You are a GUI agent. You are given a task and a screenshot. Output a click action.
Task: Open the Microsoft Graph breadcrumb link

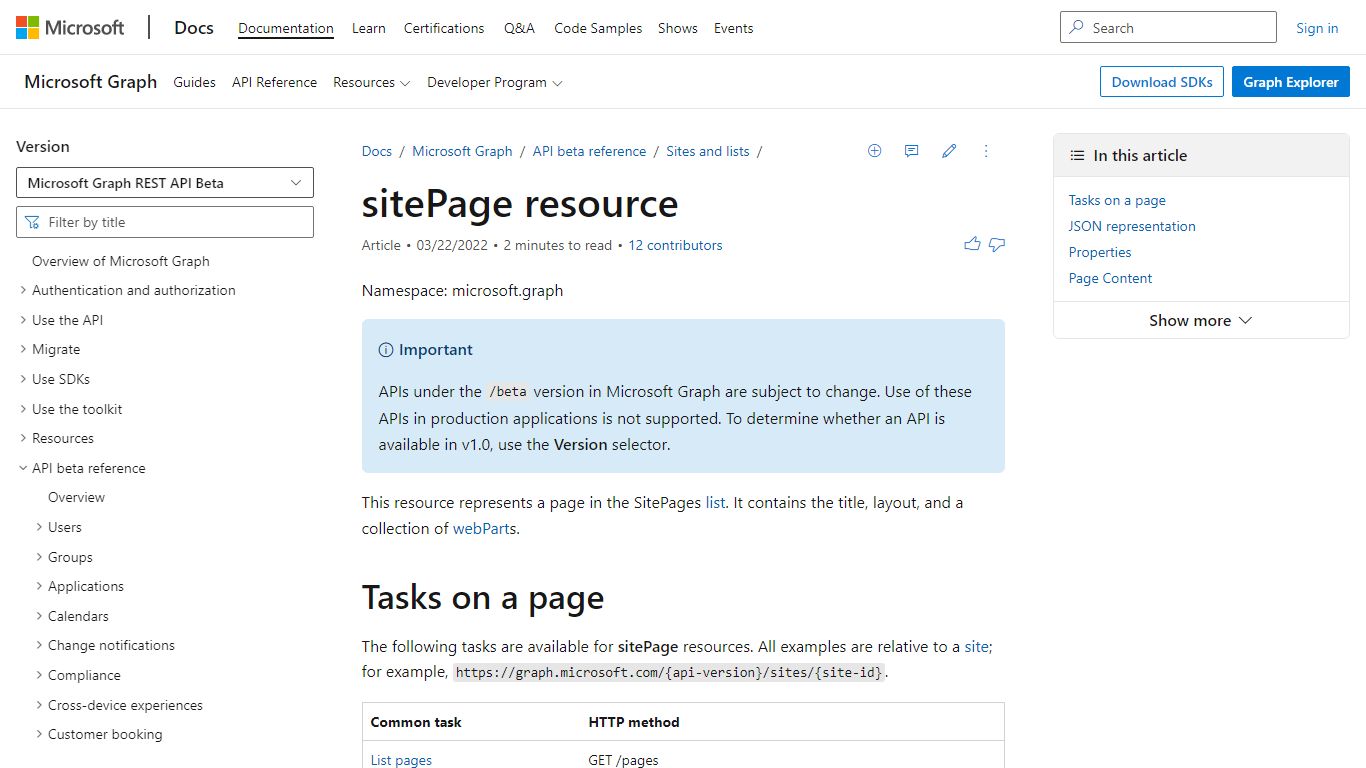462,151
